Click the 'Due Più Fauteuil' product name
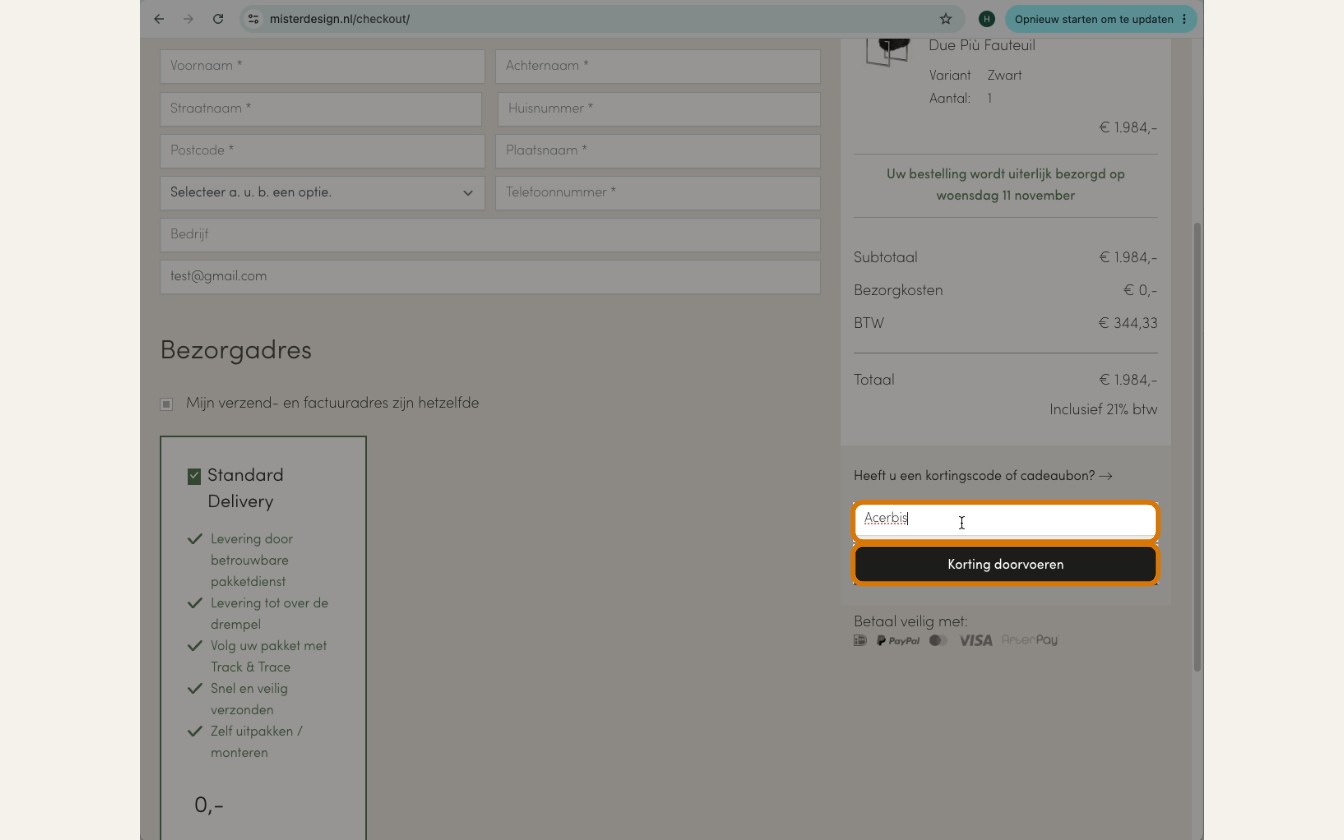The image size is (1344, 840). point(982,45)
